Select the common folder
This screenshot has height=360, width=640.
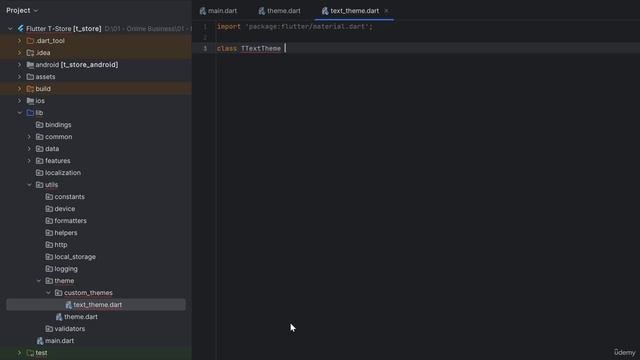[58, 137]
